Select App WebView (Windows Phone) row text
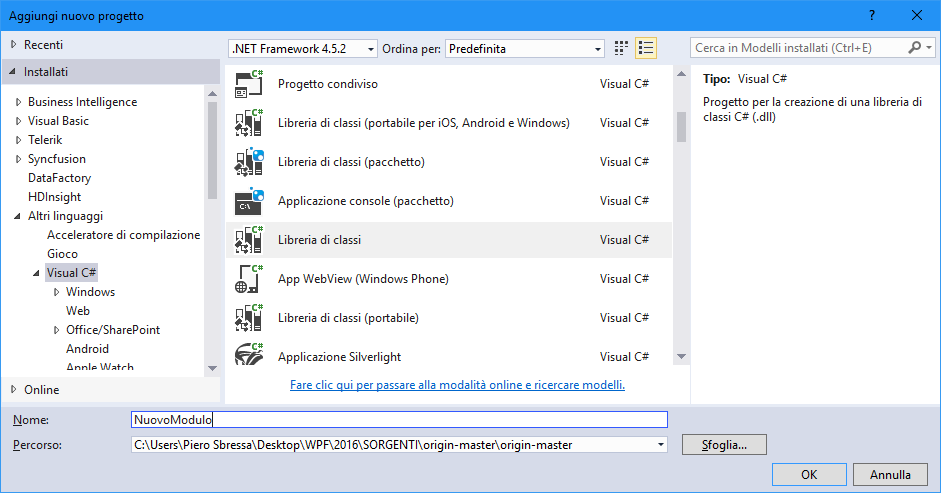The image size is (941, 493). 363,279
